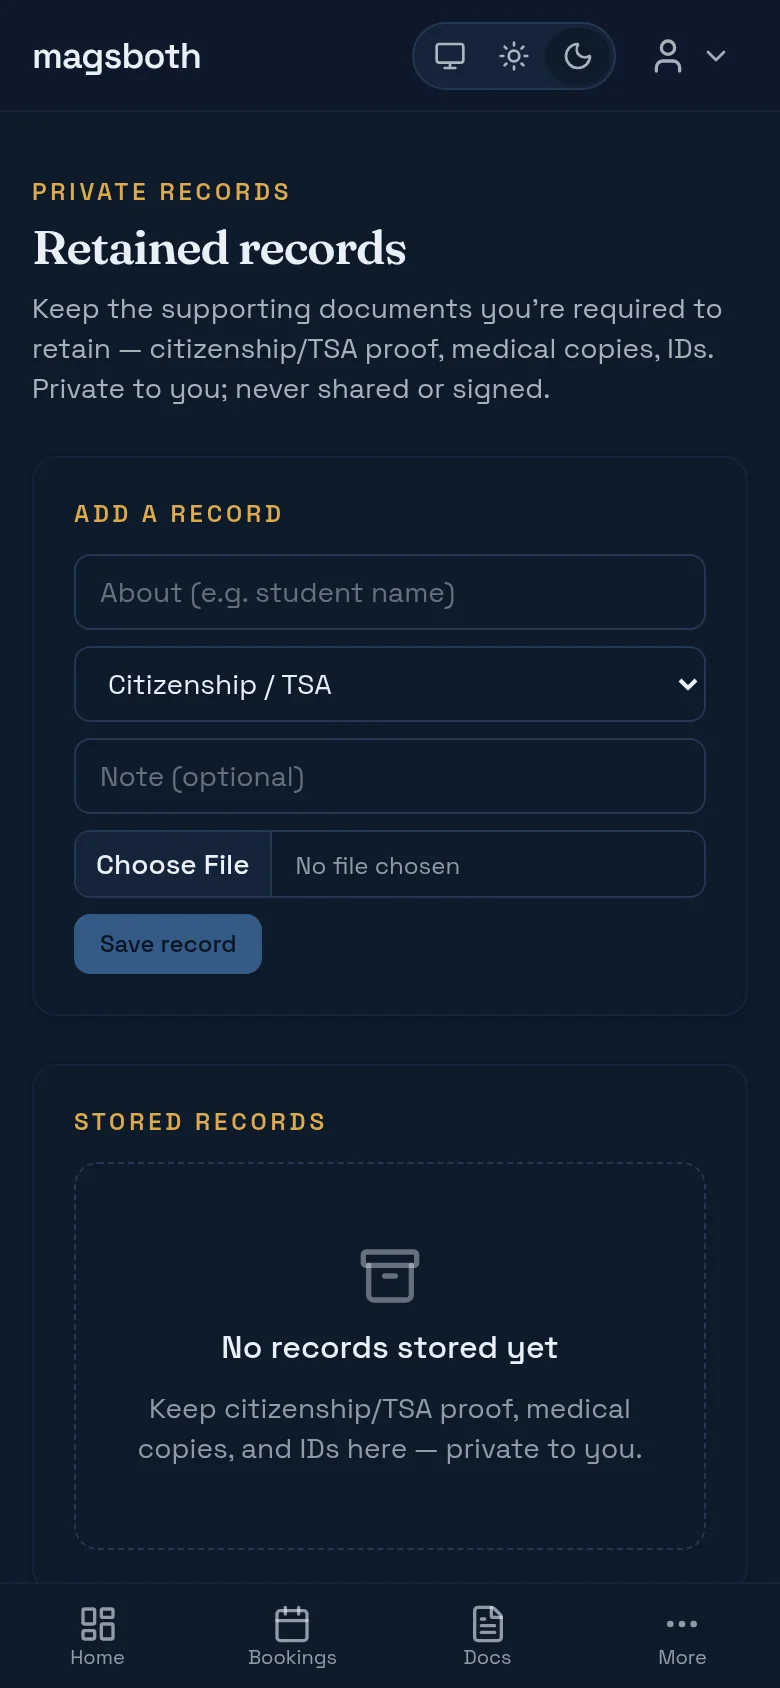
Task: Switch to system theme monitor icon
Action: (x=450, y=56)
